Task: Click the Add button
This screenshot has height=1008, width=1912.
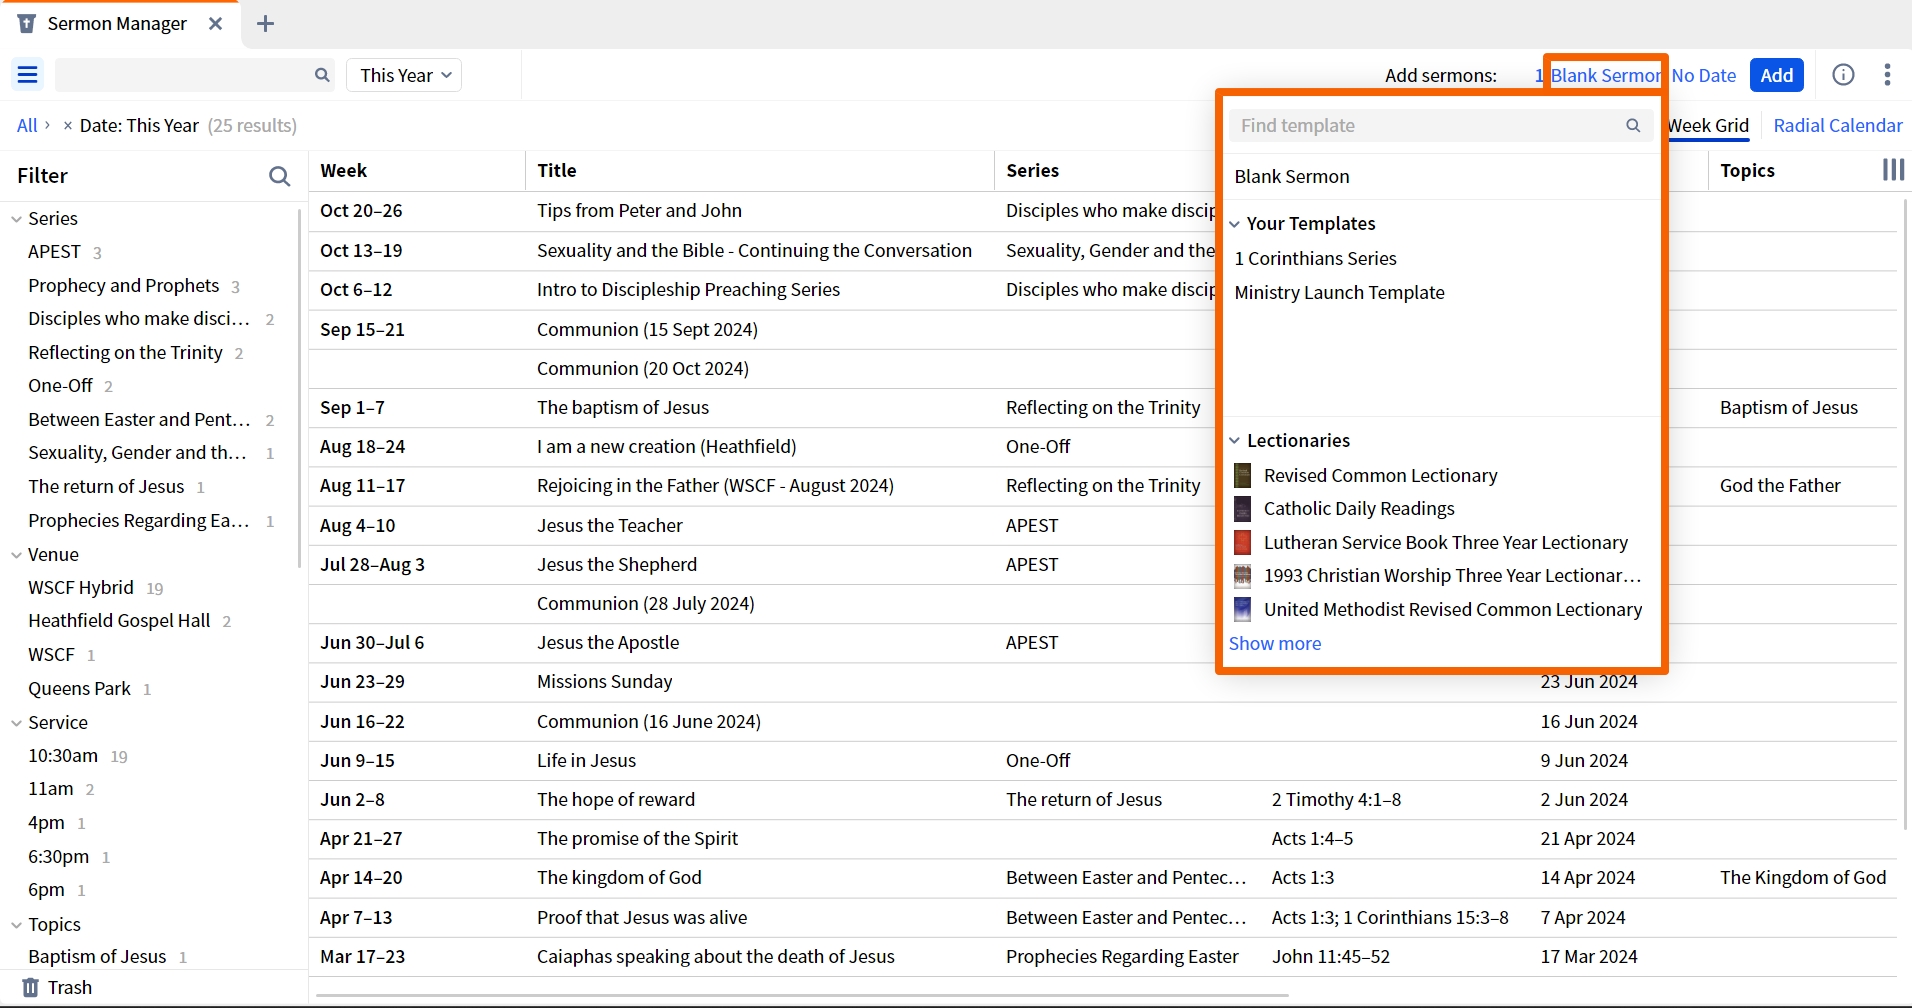Action: [1776, 75]
